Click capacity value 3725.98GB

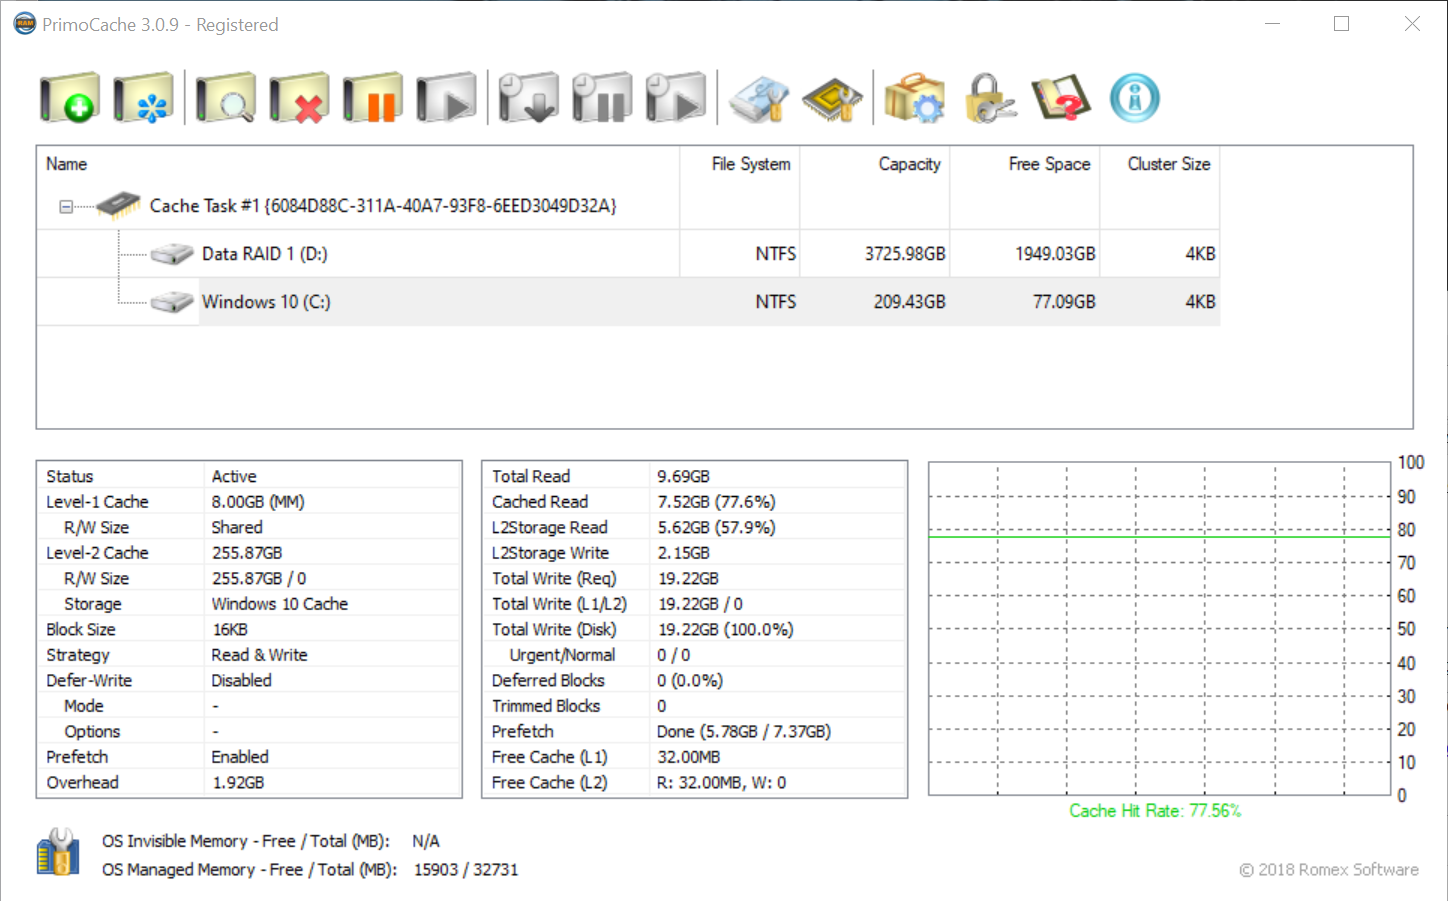pyautogui.click(x=905, y=254)
